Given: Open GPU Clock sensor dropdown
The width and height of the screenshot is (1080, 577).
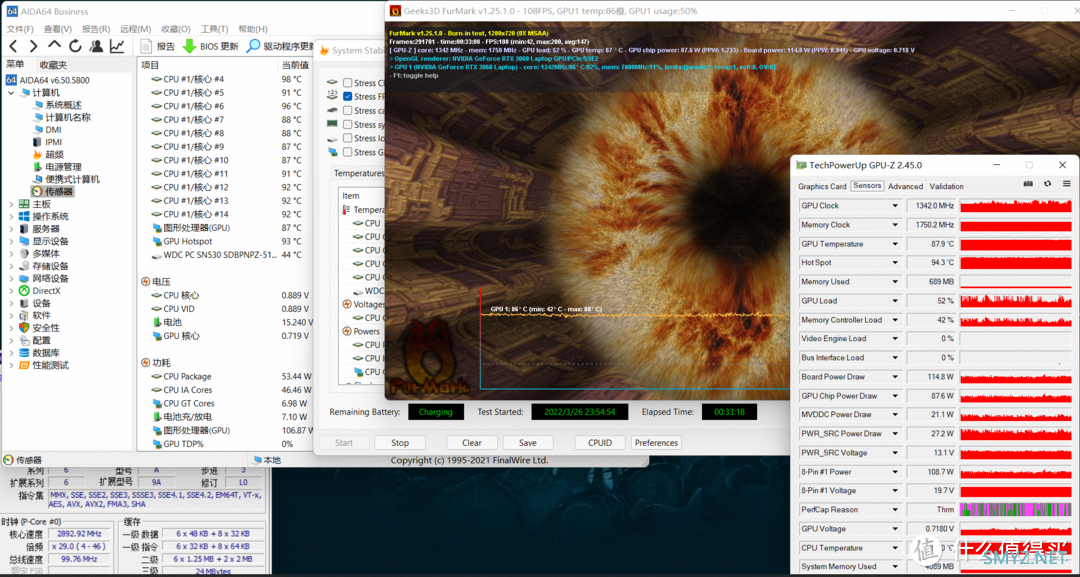Looking at the screenshot, I should (x=895, y=206).
